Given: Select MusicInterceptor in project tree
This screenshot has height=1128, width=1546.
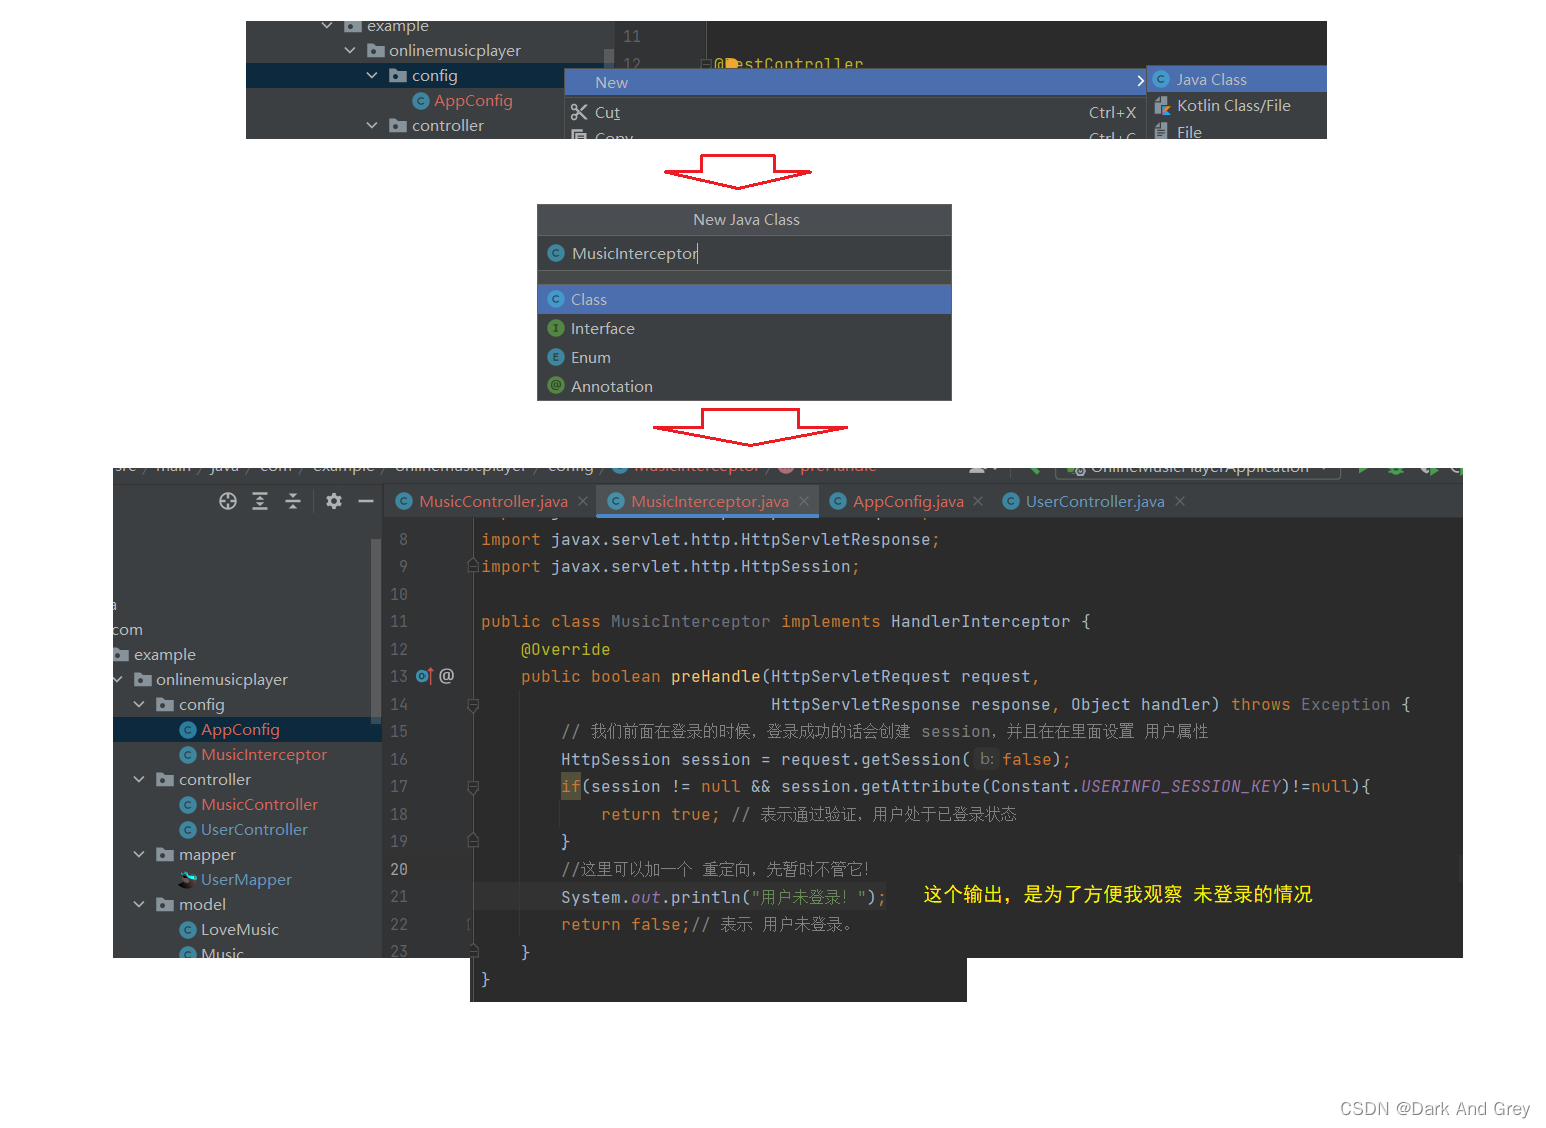Looking at the screenshot, I should click(264, 754).
